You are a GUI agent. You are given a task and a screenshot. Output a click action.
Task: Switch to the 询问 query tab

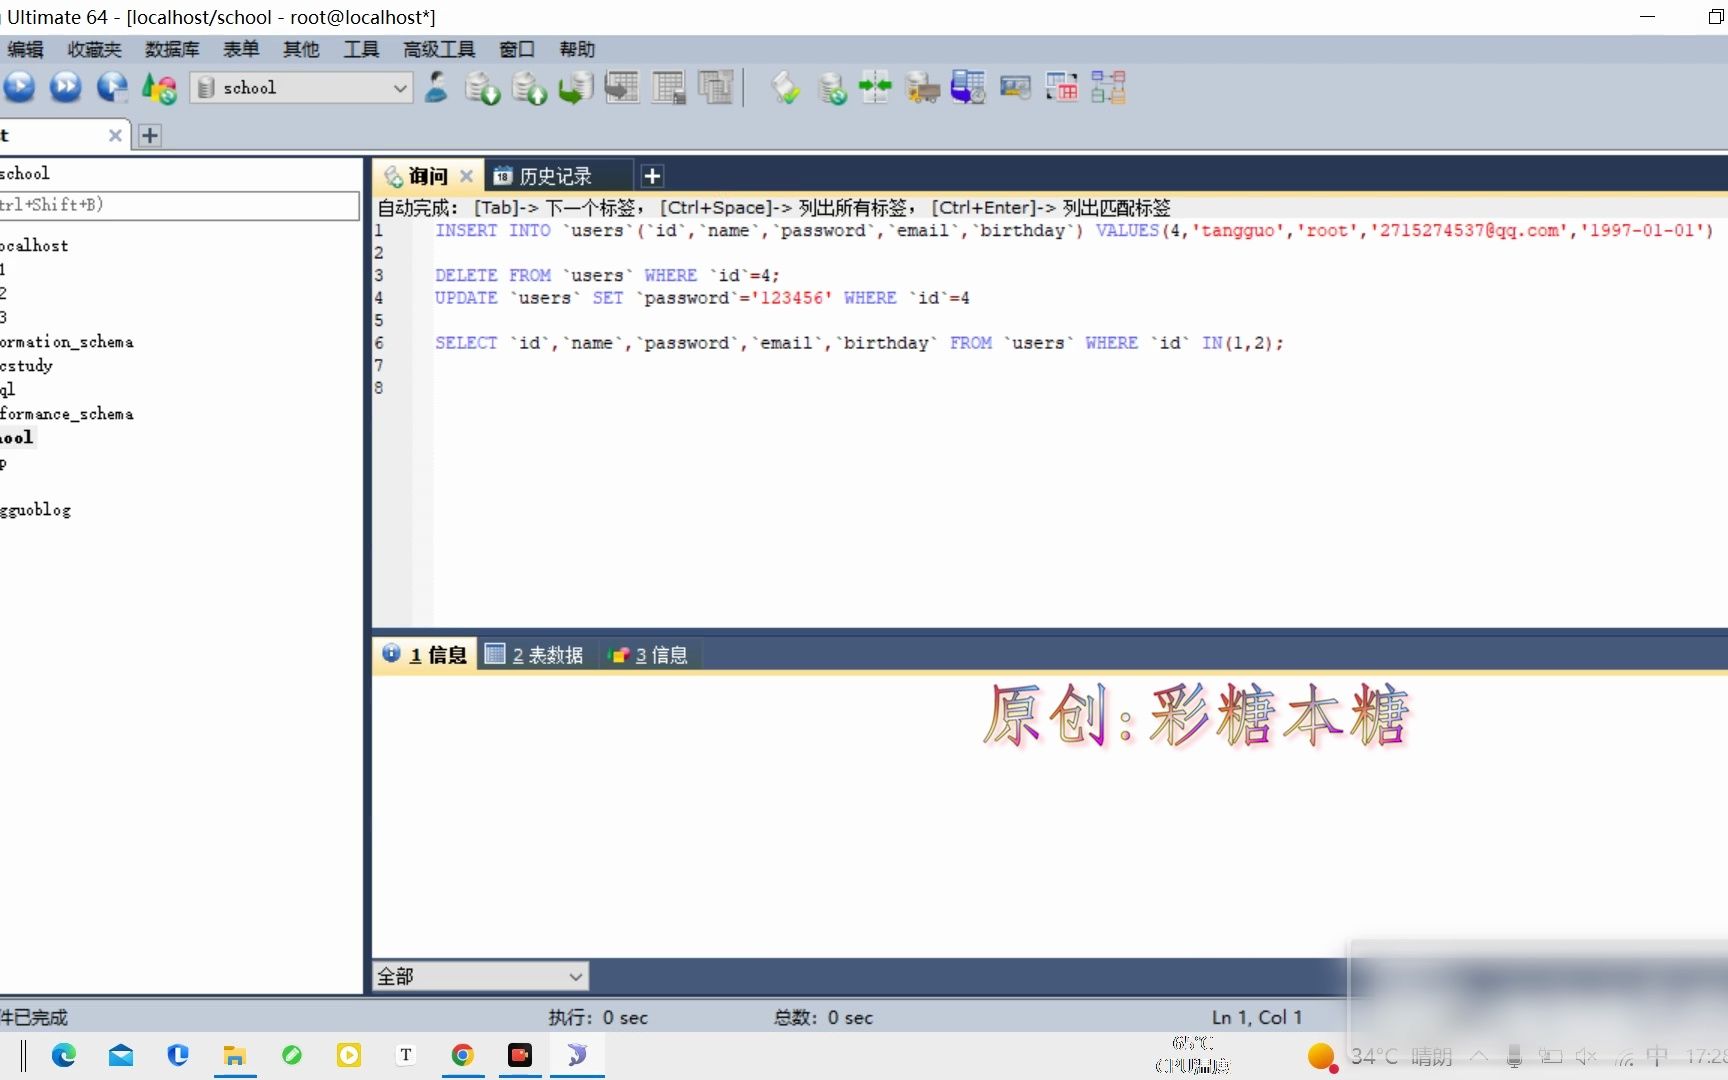(427, 176)
